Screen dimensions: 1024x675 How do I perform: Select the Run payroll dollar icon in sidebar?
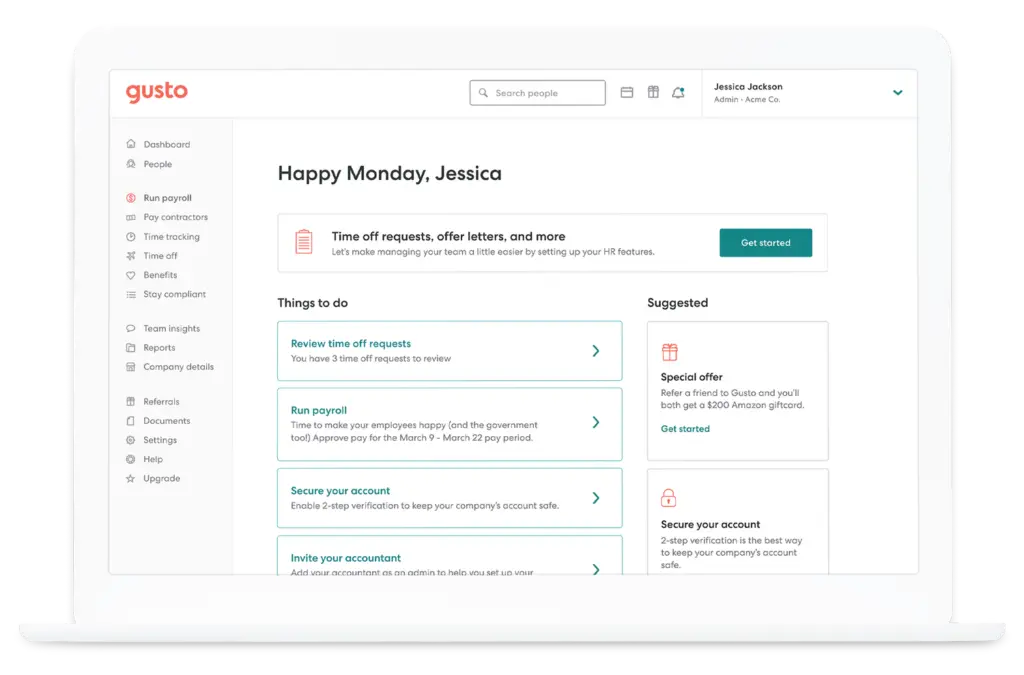[x=131, y=198]
